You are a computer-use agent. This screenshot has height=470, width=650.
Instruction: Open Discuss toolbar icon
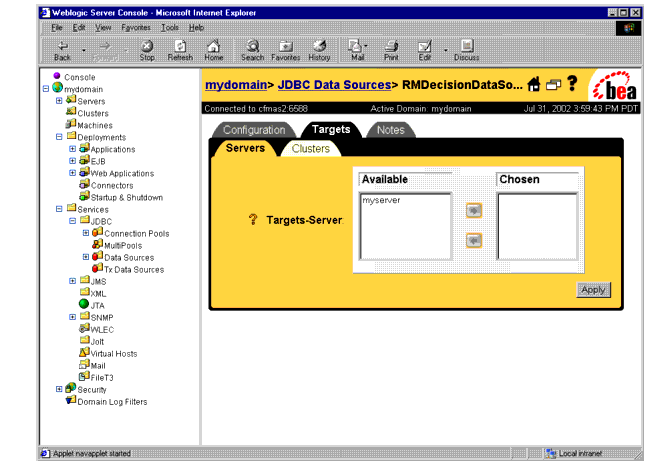tap(466, 51)
